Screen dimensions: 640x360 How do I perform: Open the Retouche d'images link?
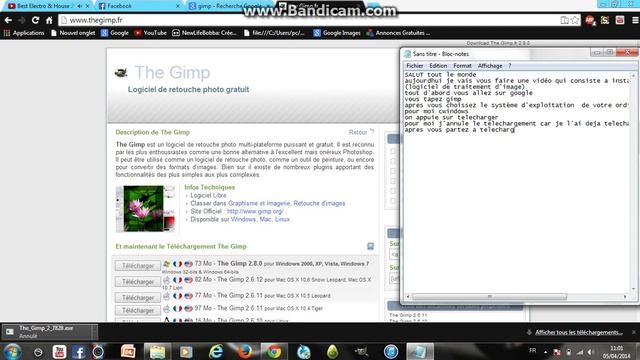coord(319,203)
